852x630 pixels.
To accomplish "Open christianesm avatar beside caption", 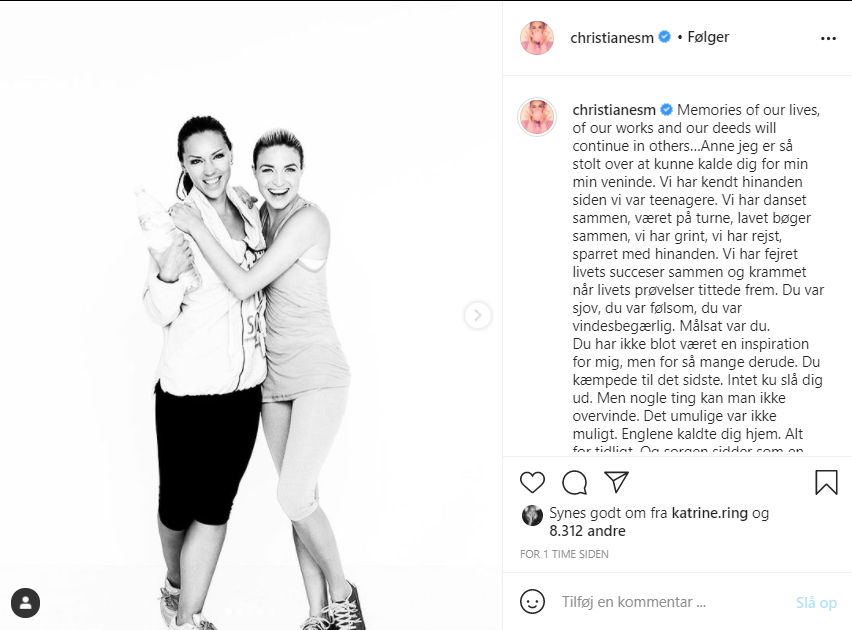I will [x=537, y=117].
